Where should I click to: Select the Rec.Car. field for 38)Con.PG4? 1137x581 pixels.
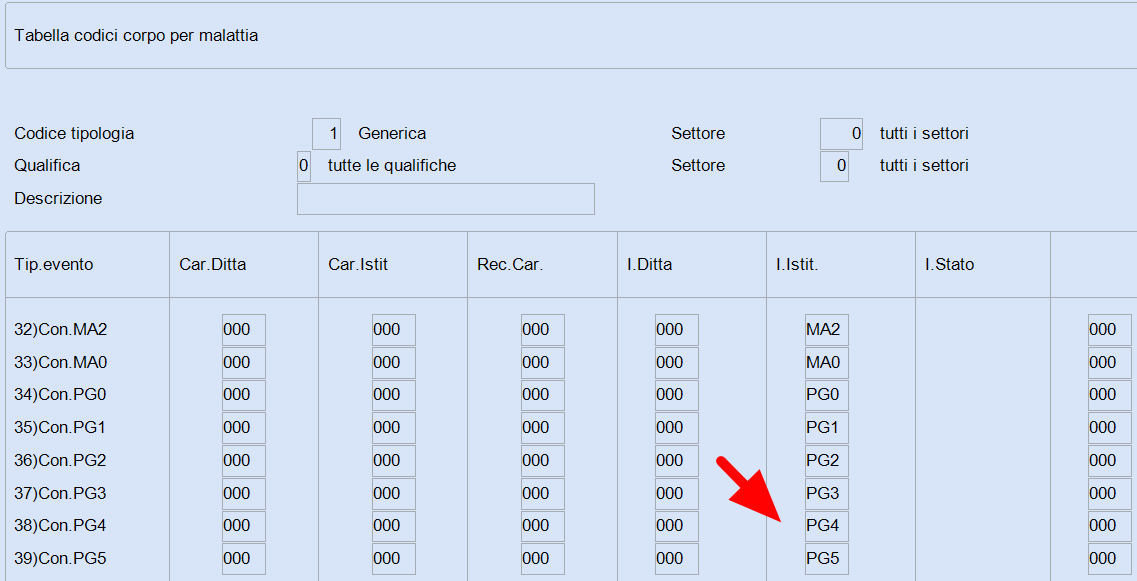coord(542,526)
